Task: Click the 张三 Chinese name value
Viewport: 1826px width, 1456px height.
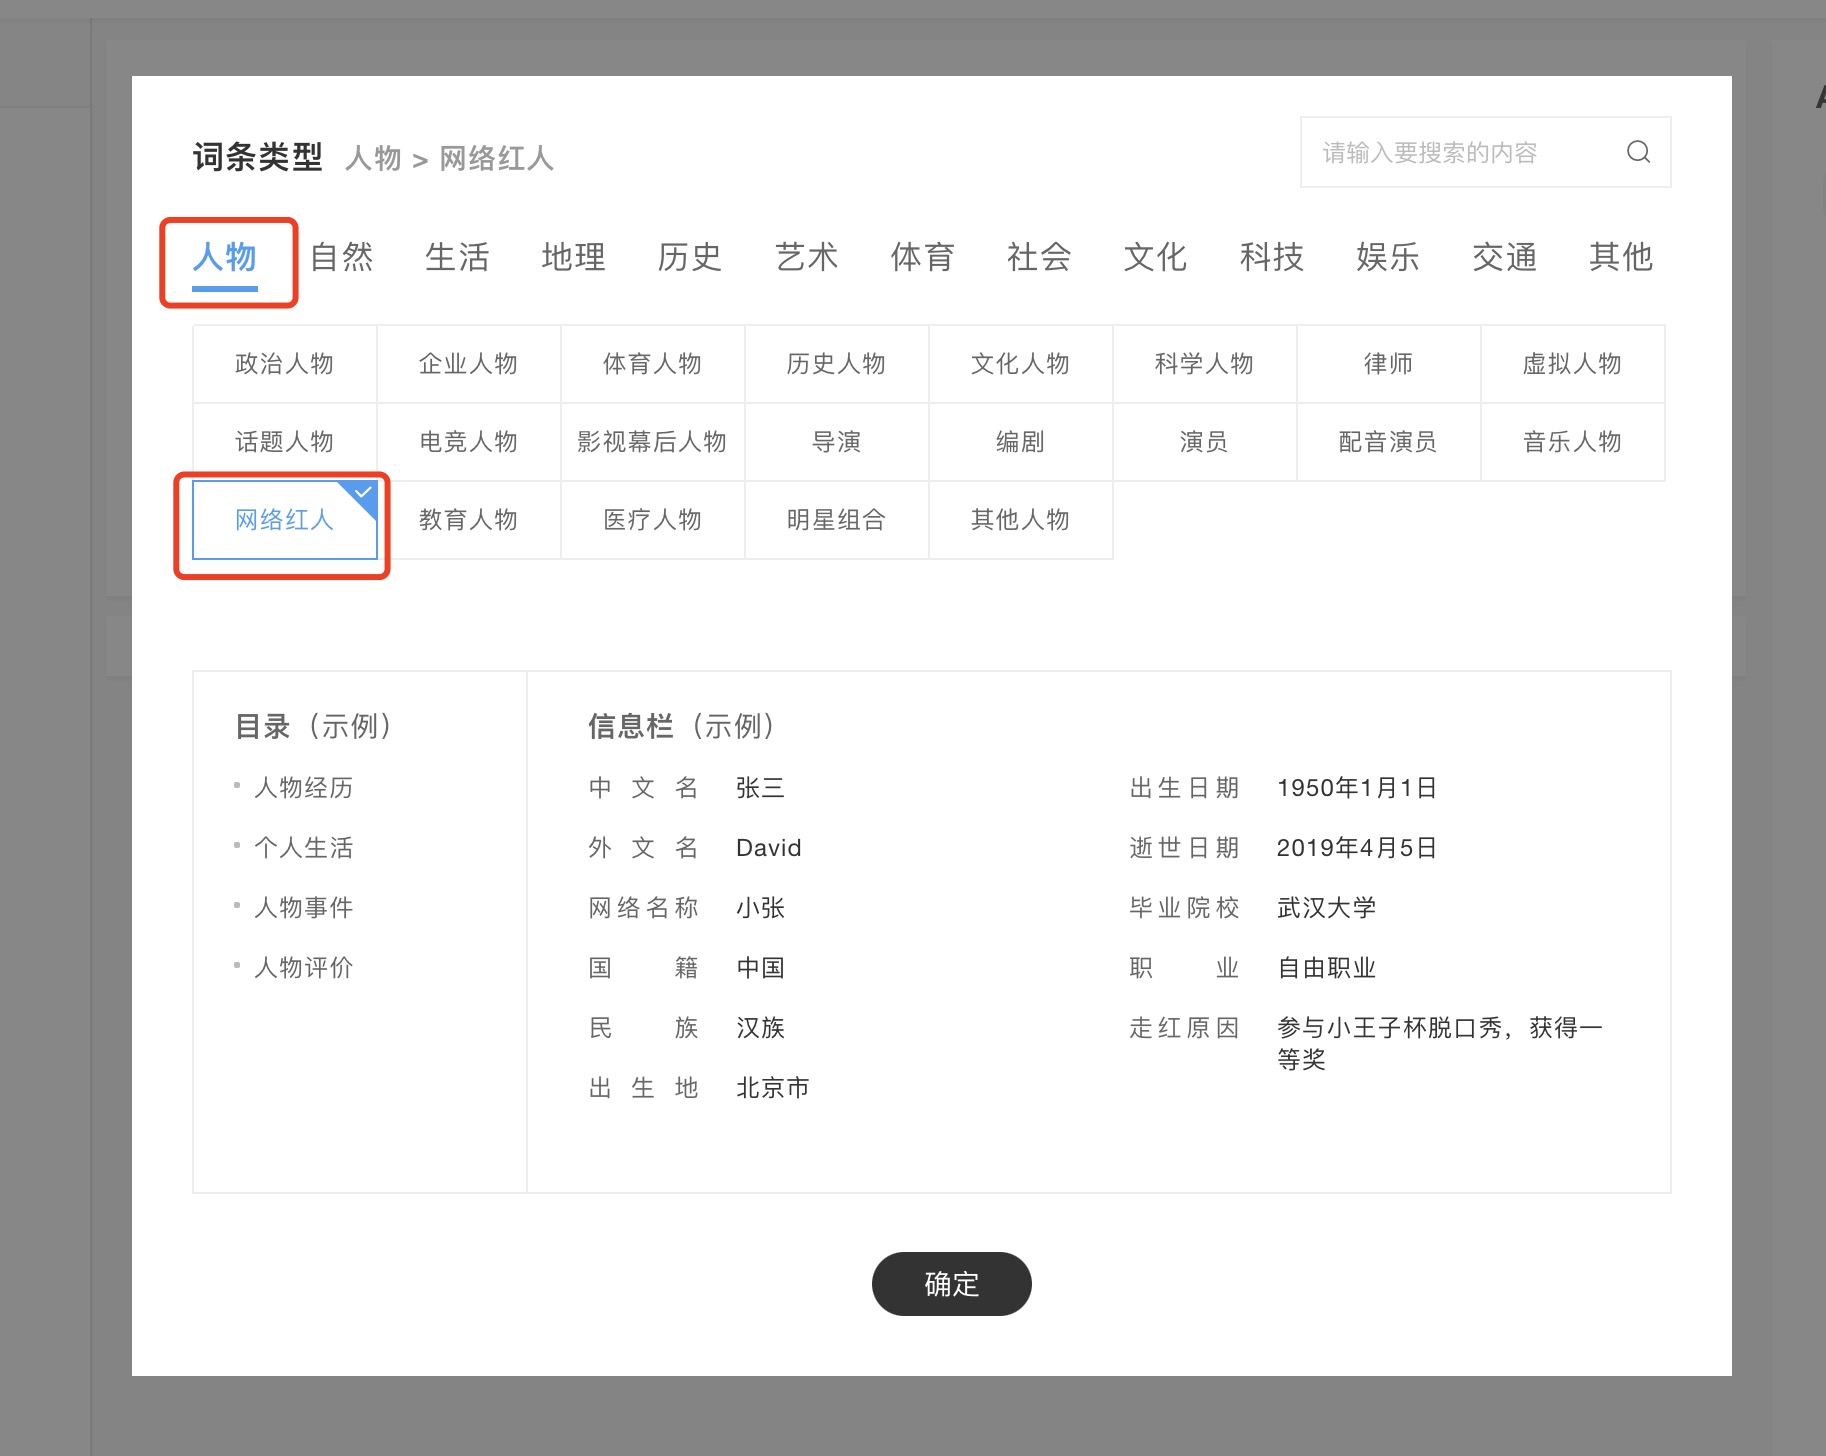Action: coord(760,788)
